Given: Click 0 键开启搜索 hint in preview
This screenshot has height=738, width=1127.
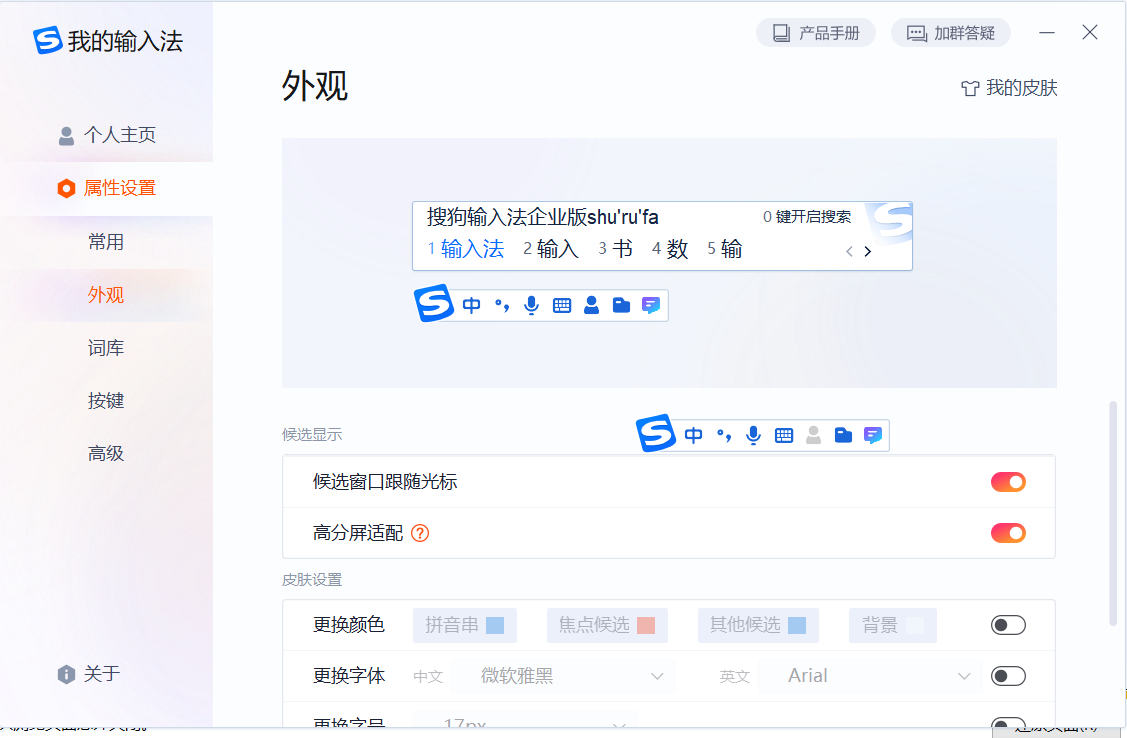Looking at the screenshot, I should (x=807, y=217).
